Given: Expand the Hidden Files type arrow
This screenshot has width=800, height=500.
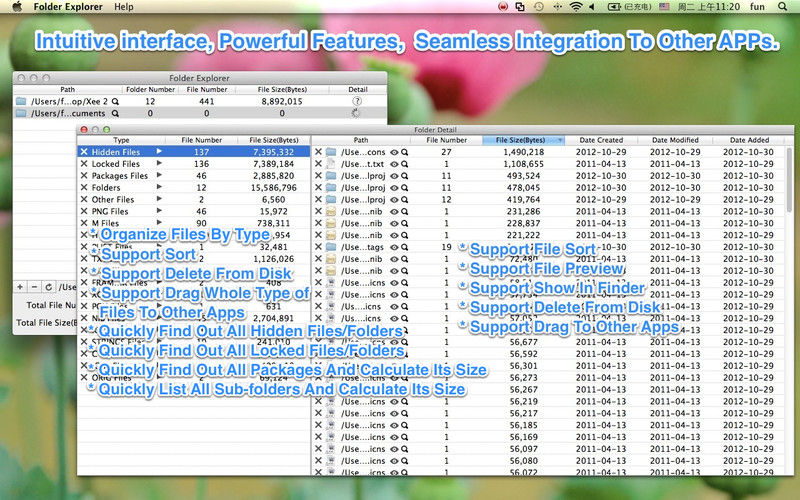Looking at the screenshot, I should click(x=159, y=152).
